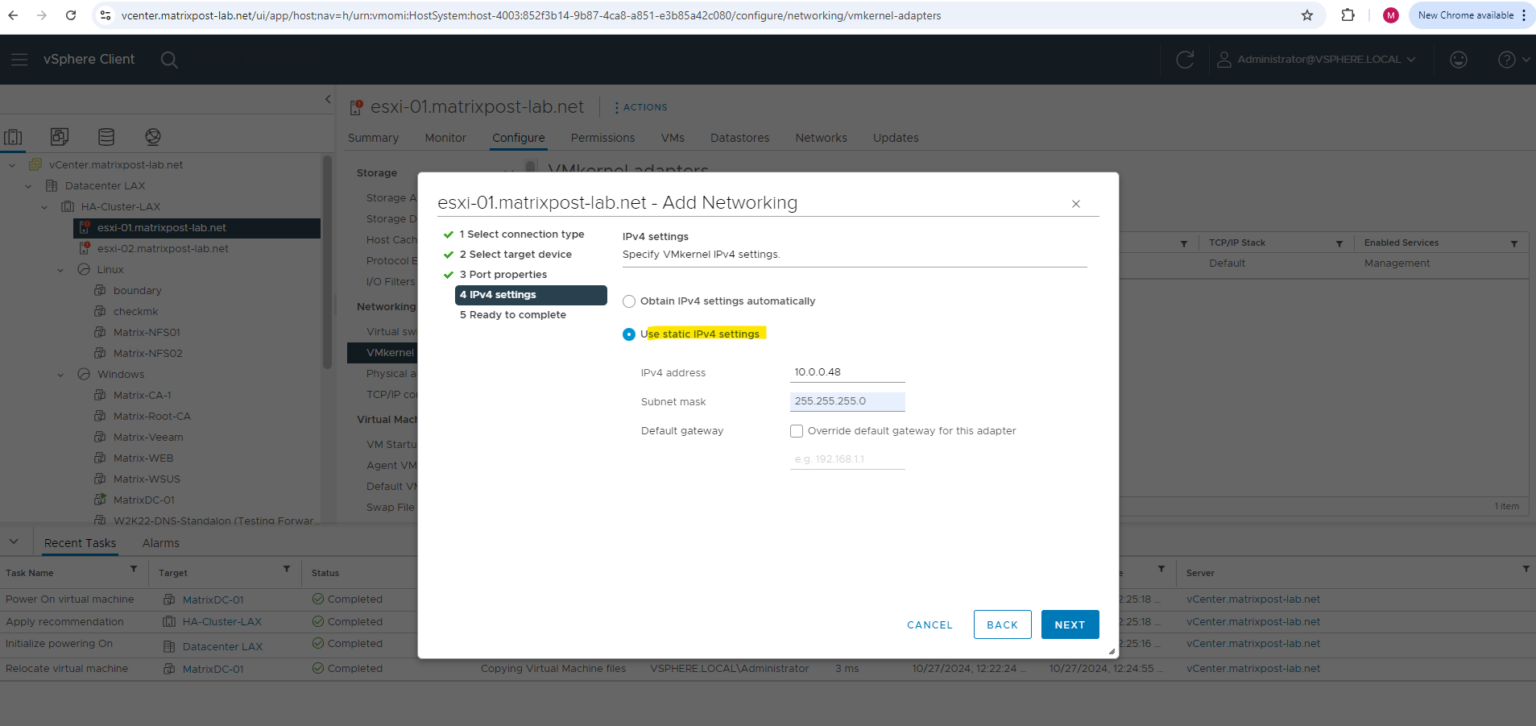Screen dimensions: 1536x726
Task: Select Use static IPv4 settings
Action: (629, 334)
